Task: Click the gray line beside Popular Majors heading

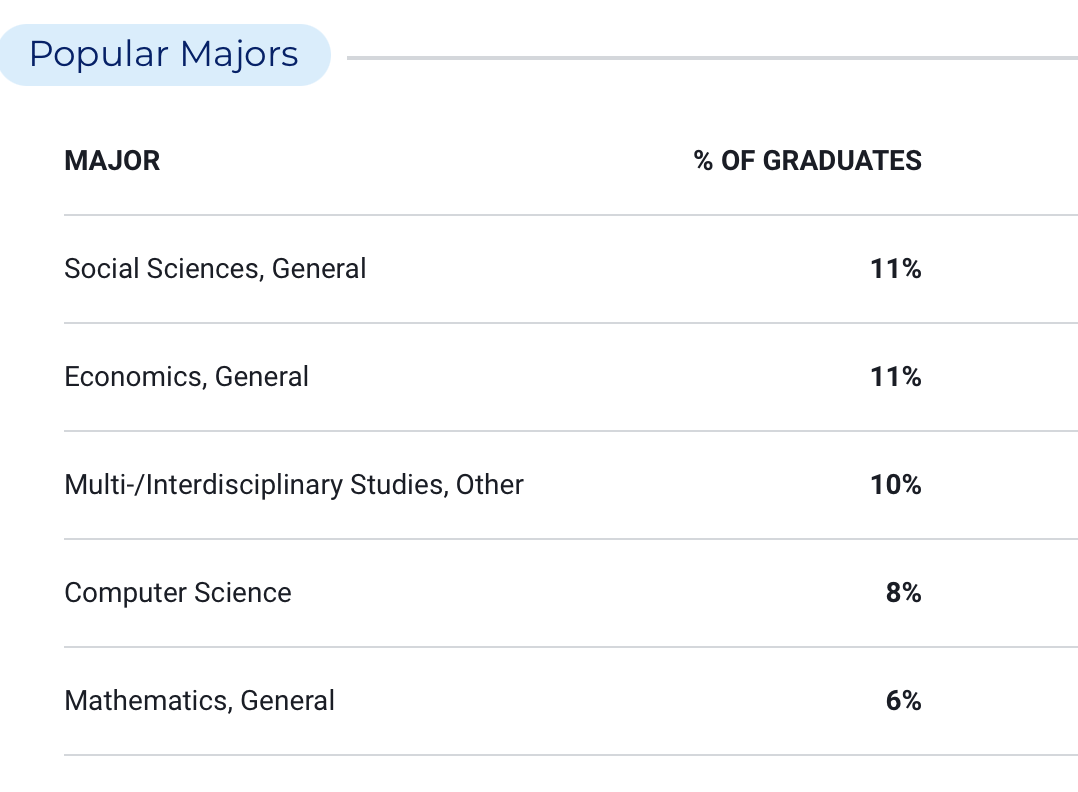Action: click(x=712, y=58)
